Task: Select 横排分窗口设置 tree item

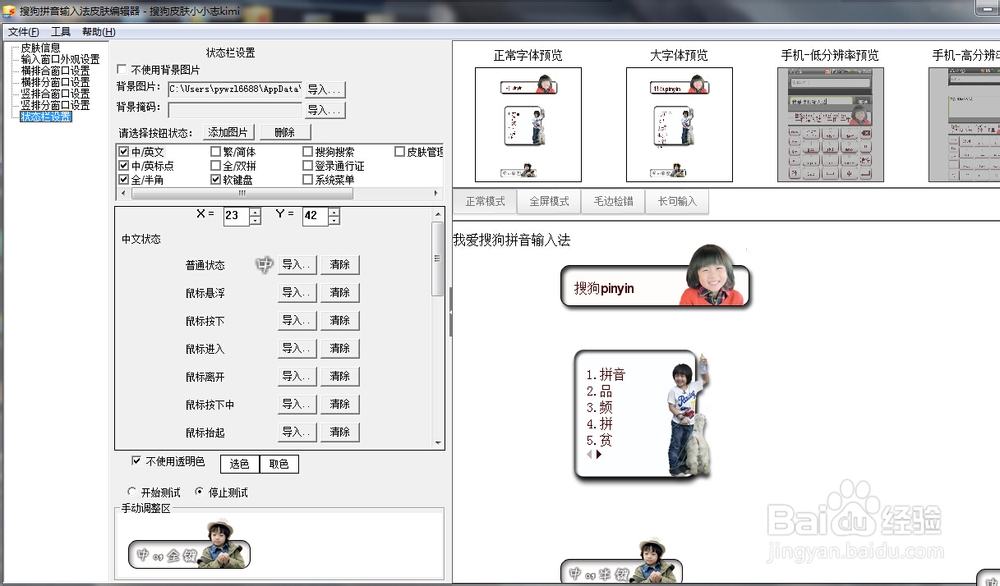Action: point(55,82)
